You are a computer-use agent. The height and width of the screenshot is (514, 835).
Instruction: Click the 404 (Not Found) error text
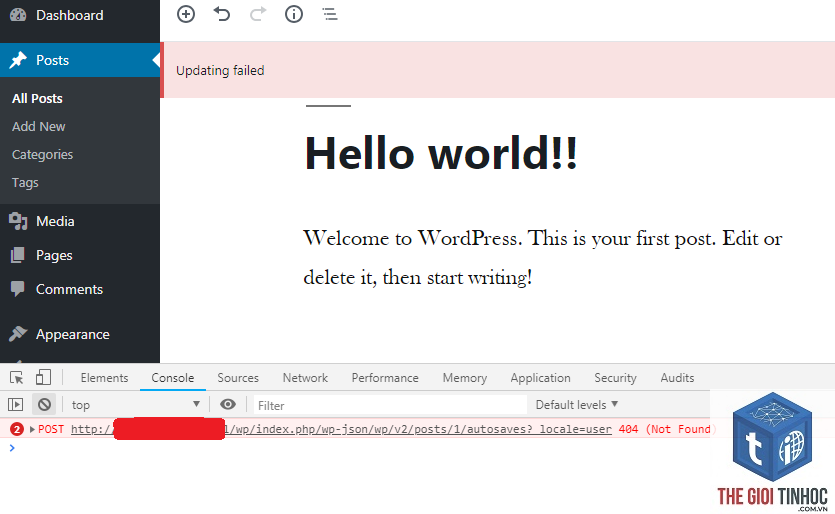coord(666,429)
